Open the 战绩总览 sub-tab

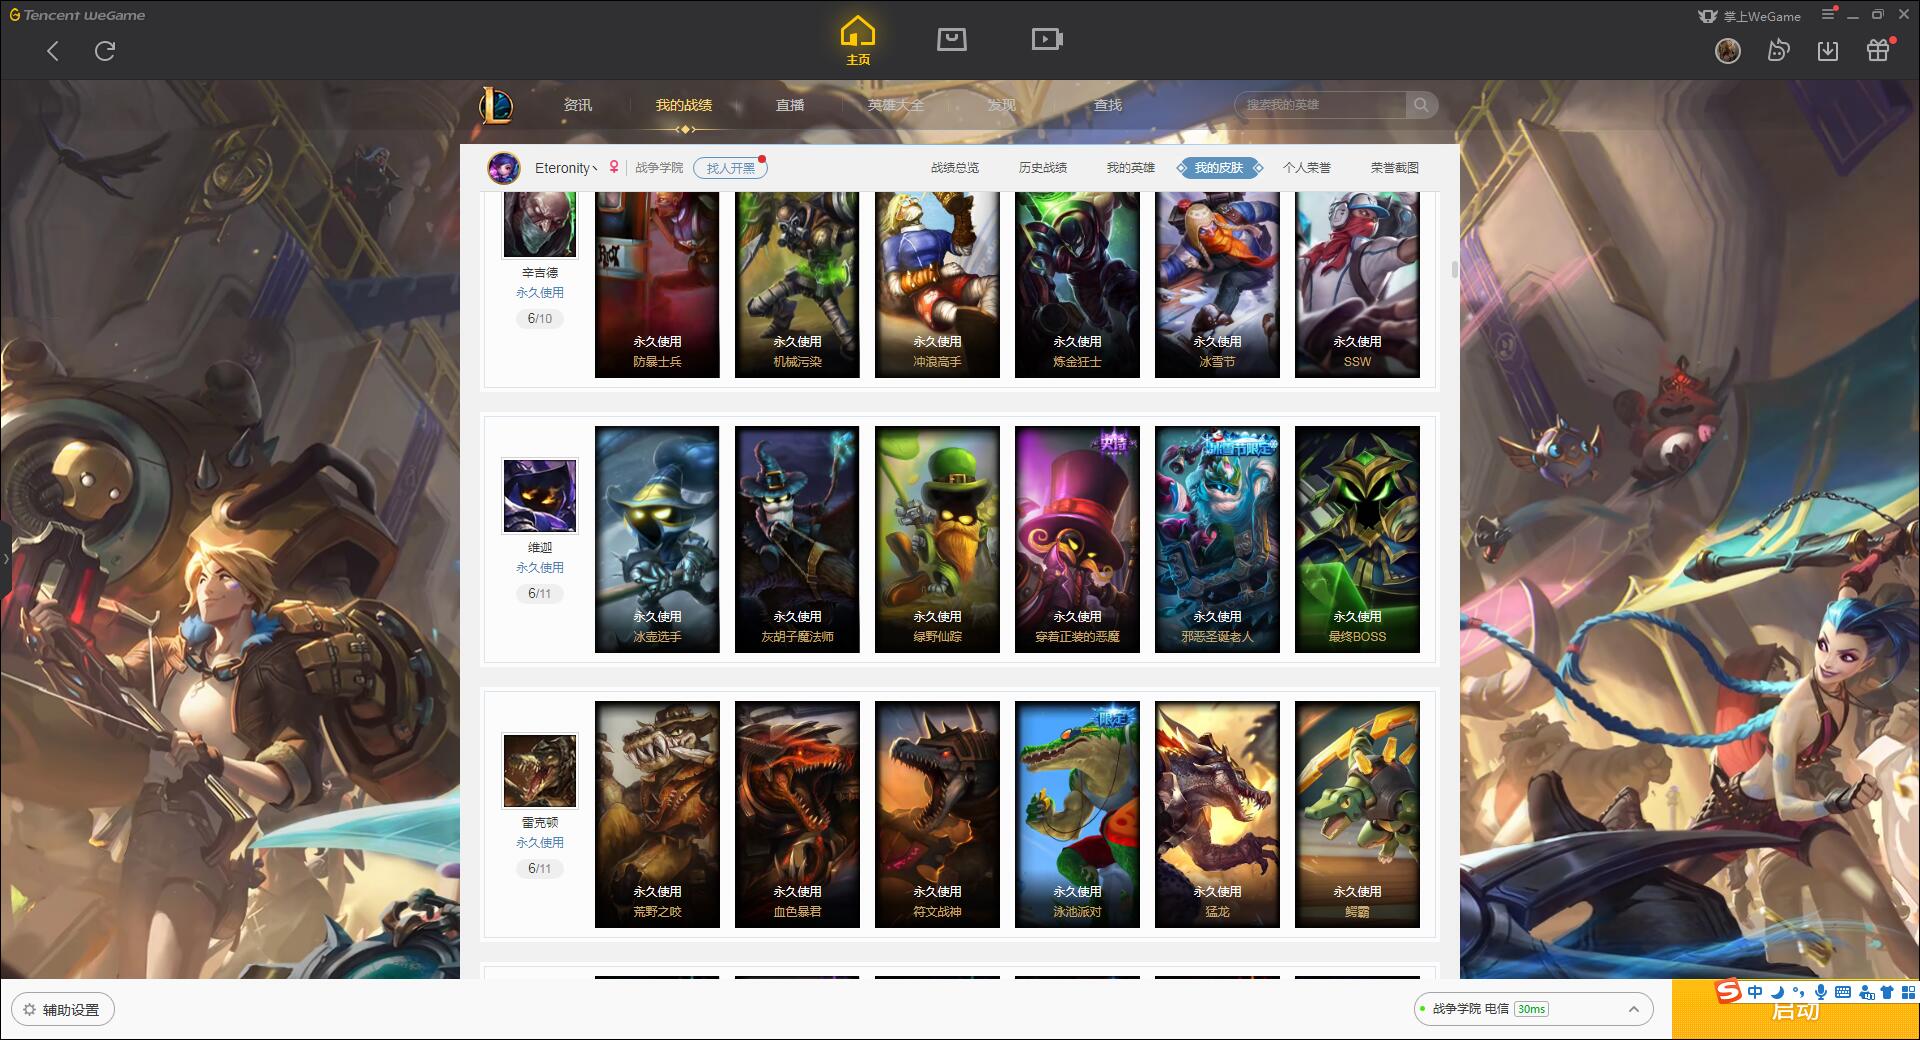click(955, 168)
